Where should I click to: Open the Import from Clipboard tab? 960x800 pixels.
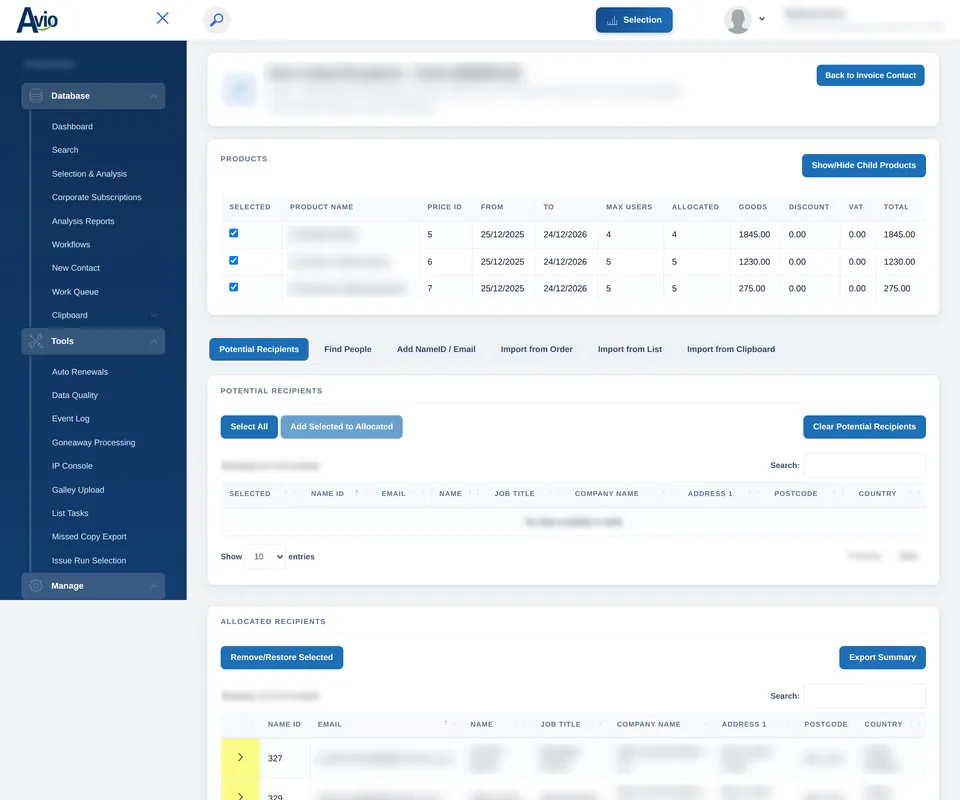click(731, 350)
